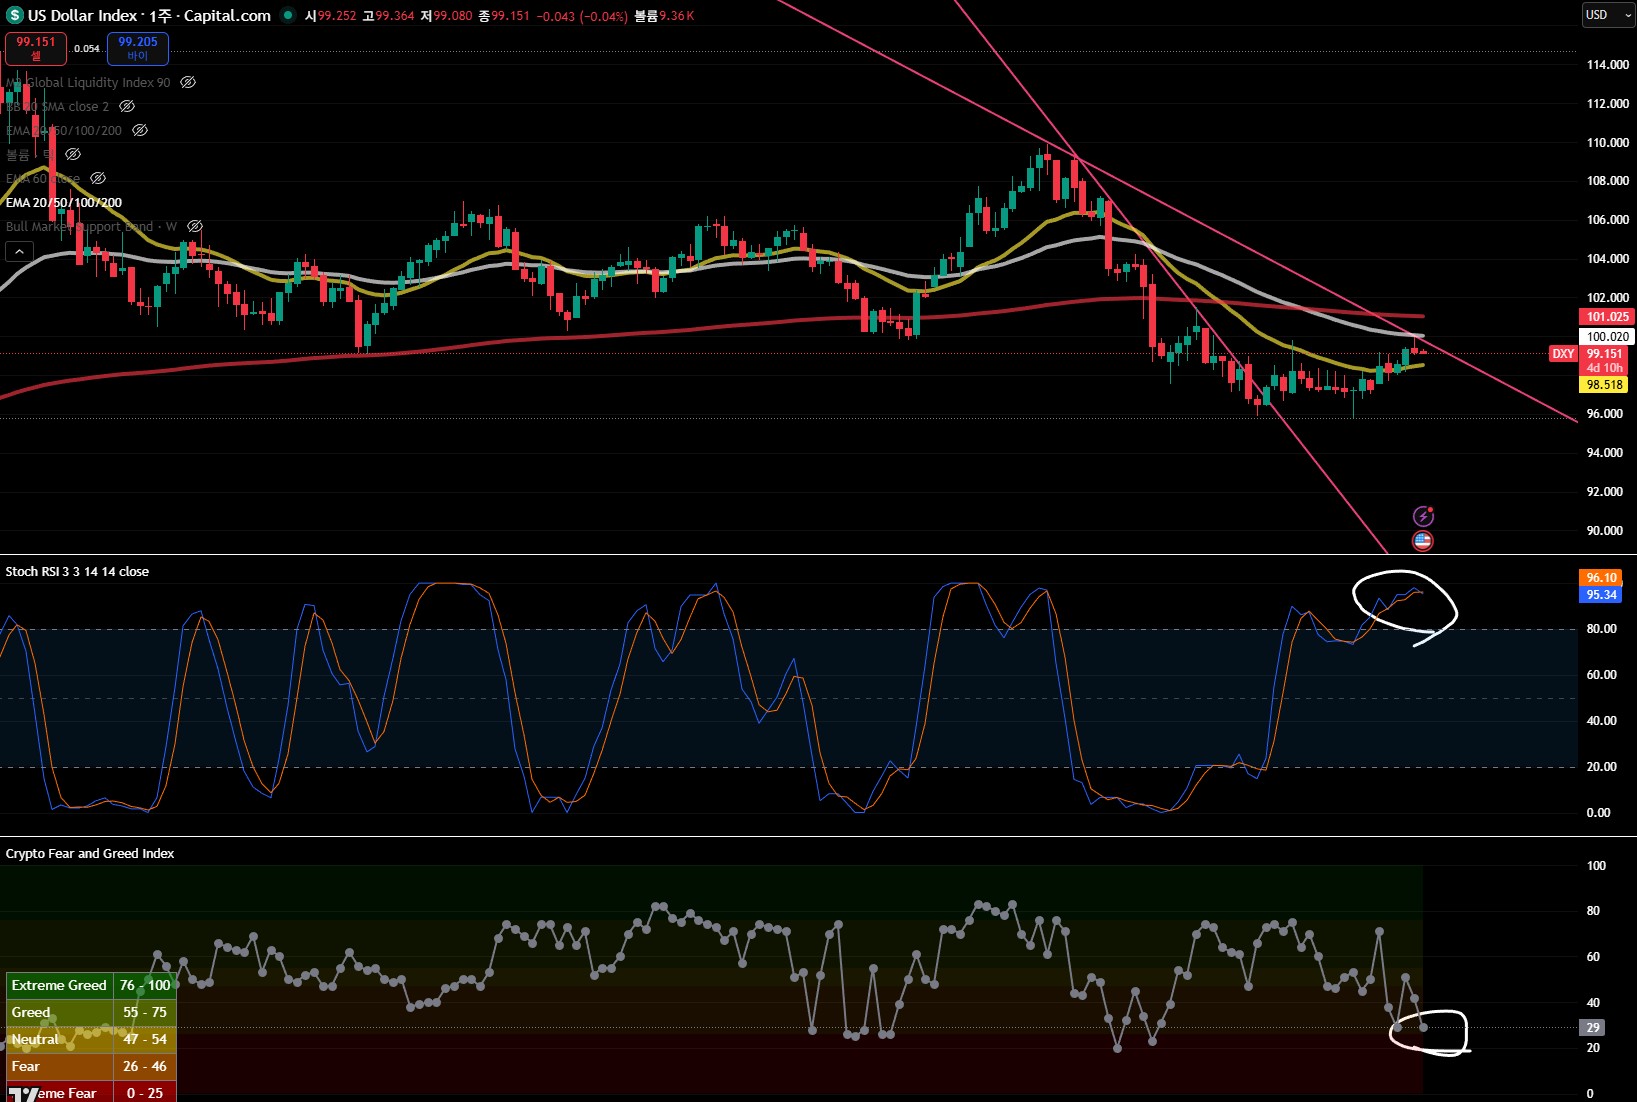This screenshot has width=1637, height=1102.
Task: Click the Extreme Greed table cell
Action: click(59, 985)
